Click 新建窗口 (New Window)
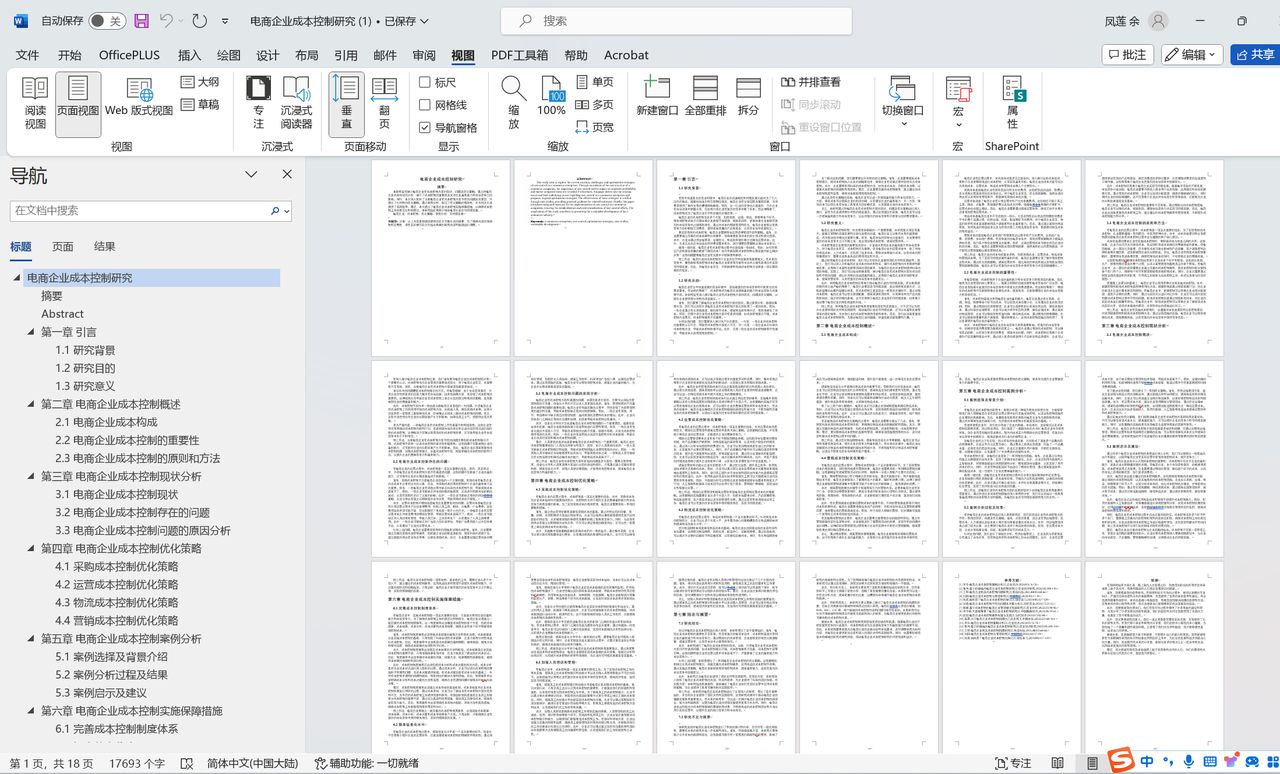1280x774 pixels. 657,97
